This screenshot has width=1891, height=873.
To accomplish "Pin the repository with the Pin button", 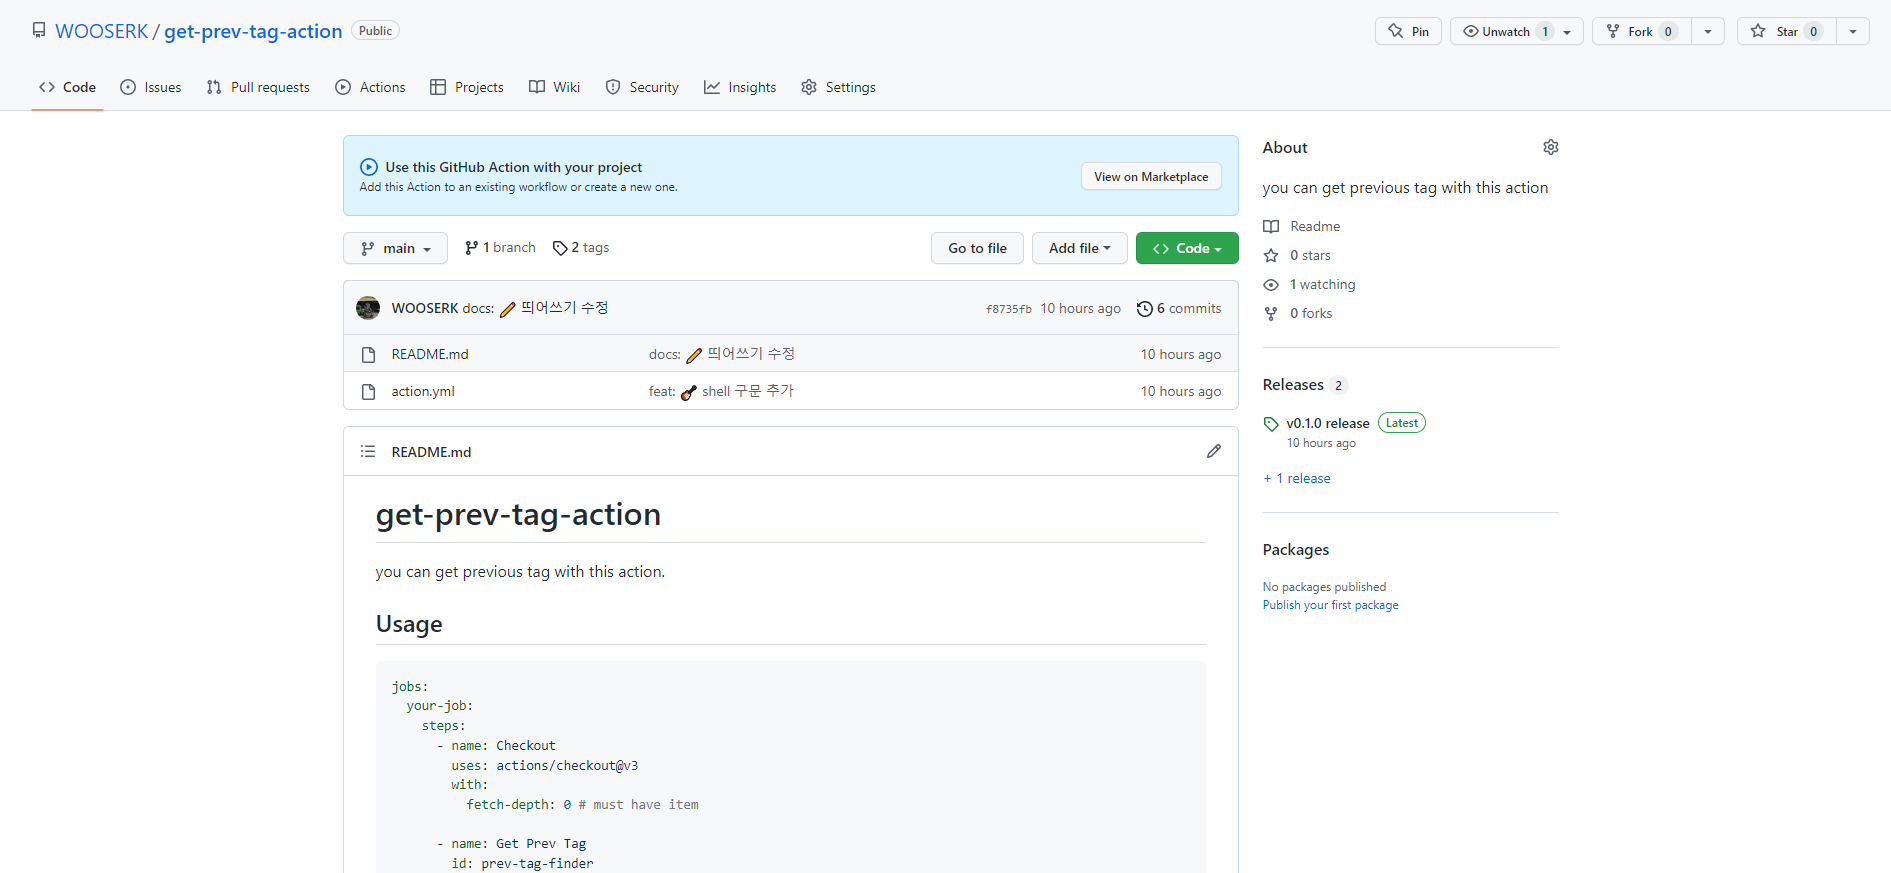I will coord(1408,31).
